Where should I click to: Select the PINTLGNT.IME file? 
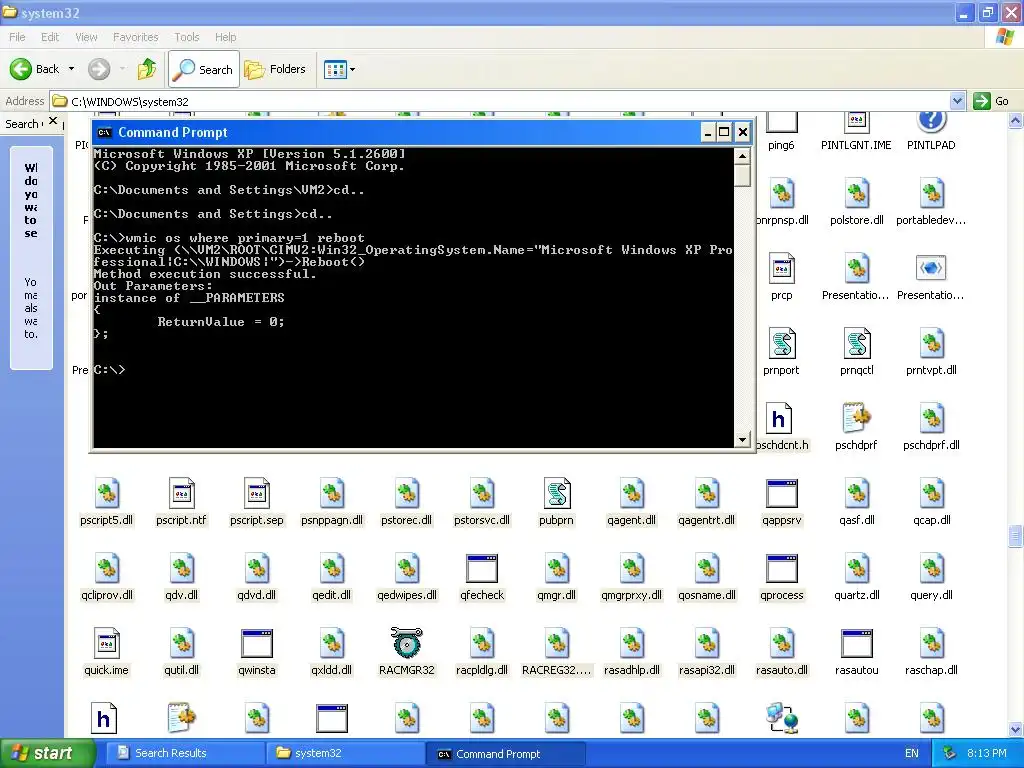(x=856, y=133)
